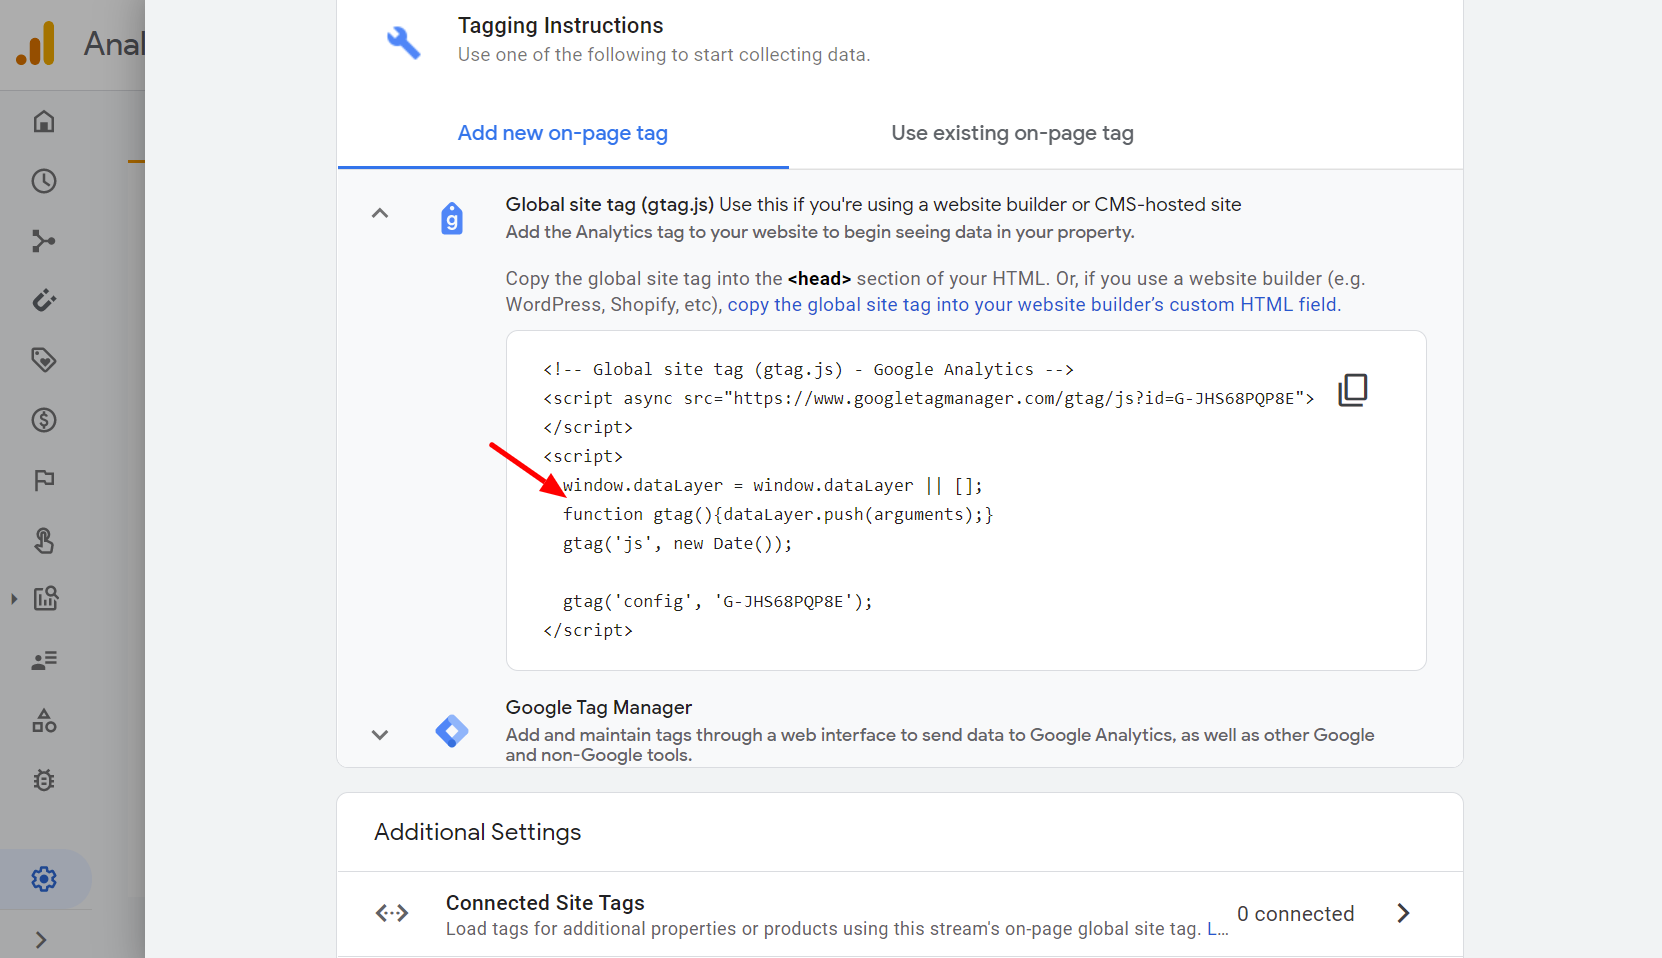Open the Admin gear icon
The width and height of the screenshot is (1662, 958).
(44, 879)
